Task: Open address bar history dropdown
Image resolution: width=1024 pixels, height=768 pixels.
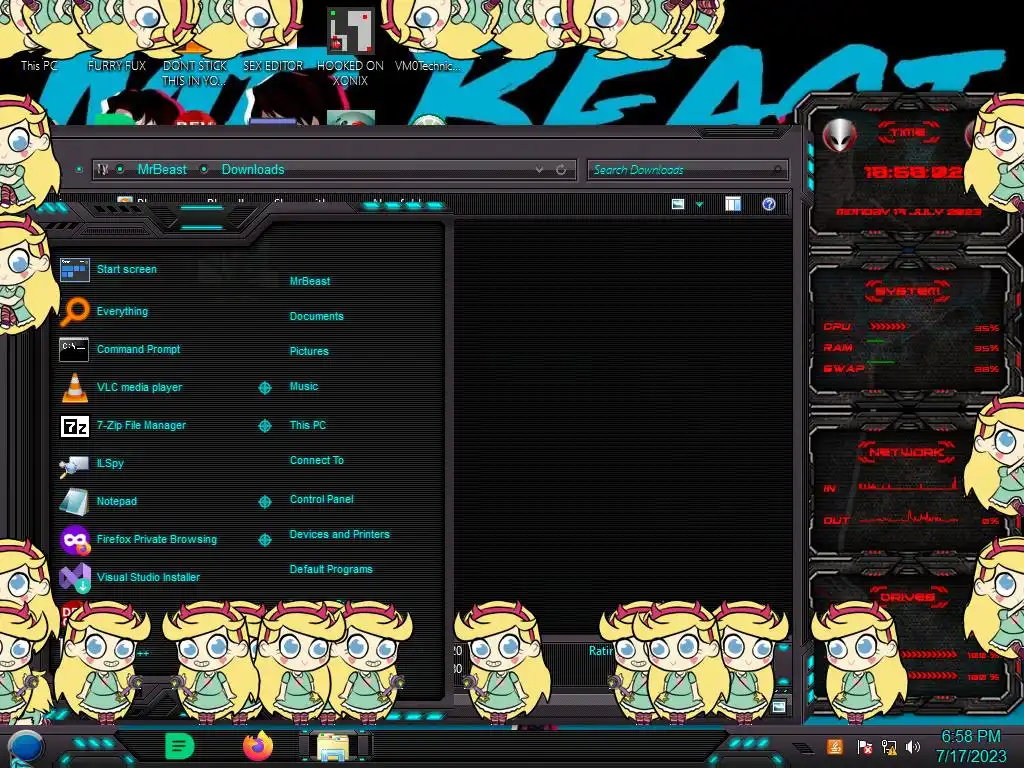Action: pyautogui.click(x=539, y=170)
